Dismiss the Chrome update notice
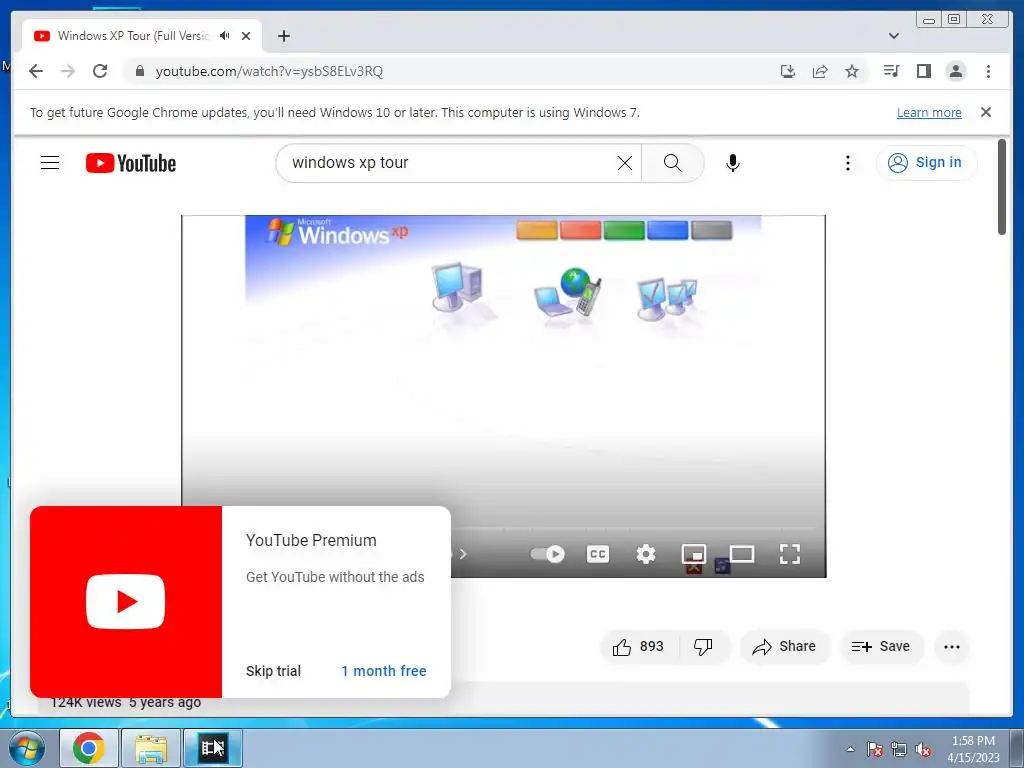Screen dimensions: 1024x768 [x=986, y=112]
